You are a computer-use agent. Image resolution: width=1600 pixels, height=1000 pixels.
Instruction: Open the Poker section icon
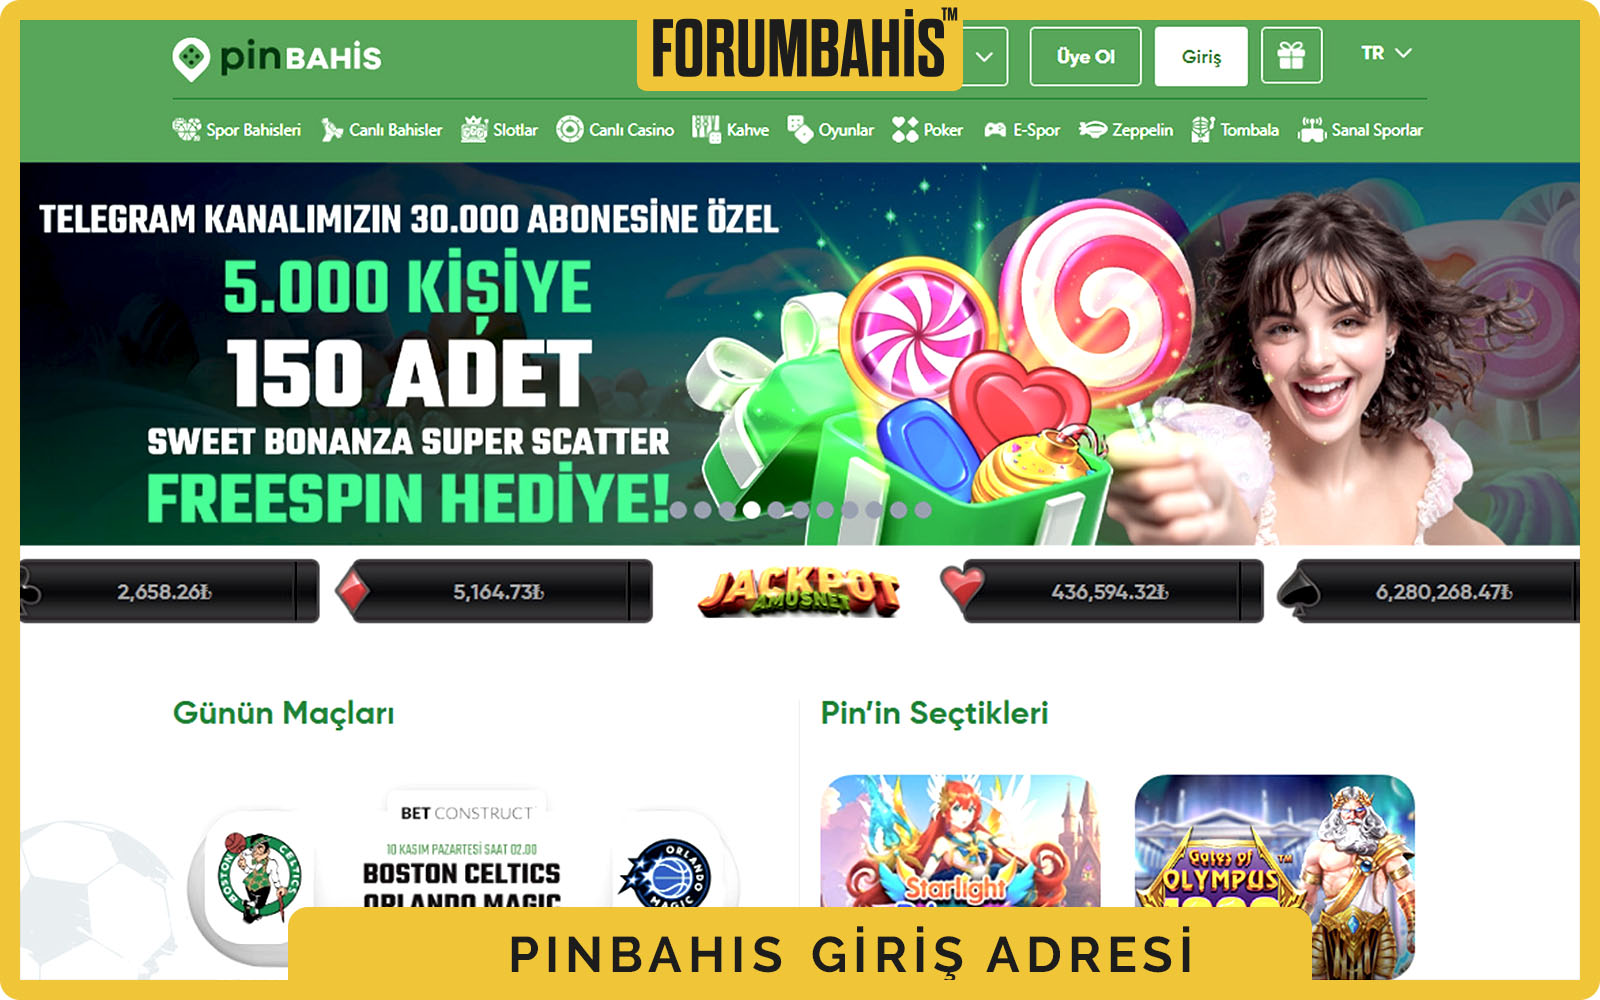pyautogui.click(x=905, y=129)
